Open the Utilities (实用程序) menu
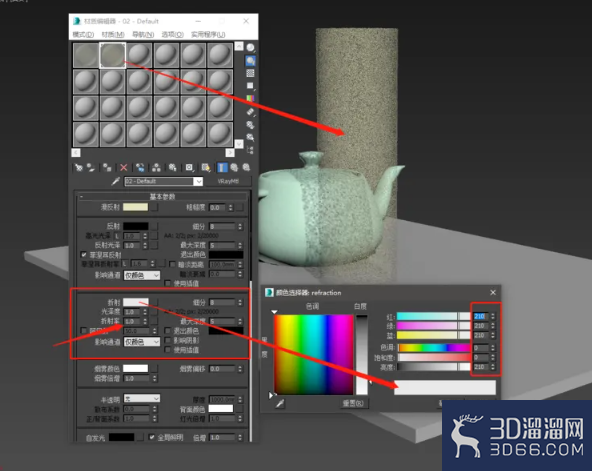Screen dimensions: 592x471 point(208,34)
